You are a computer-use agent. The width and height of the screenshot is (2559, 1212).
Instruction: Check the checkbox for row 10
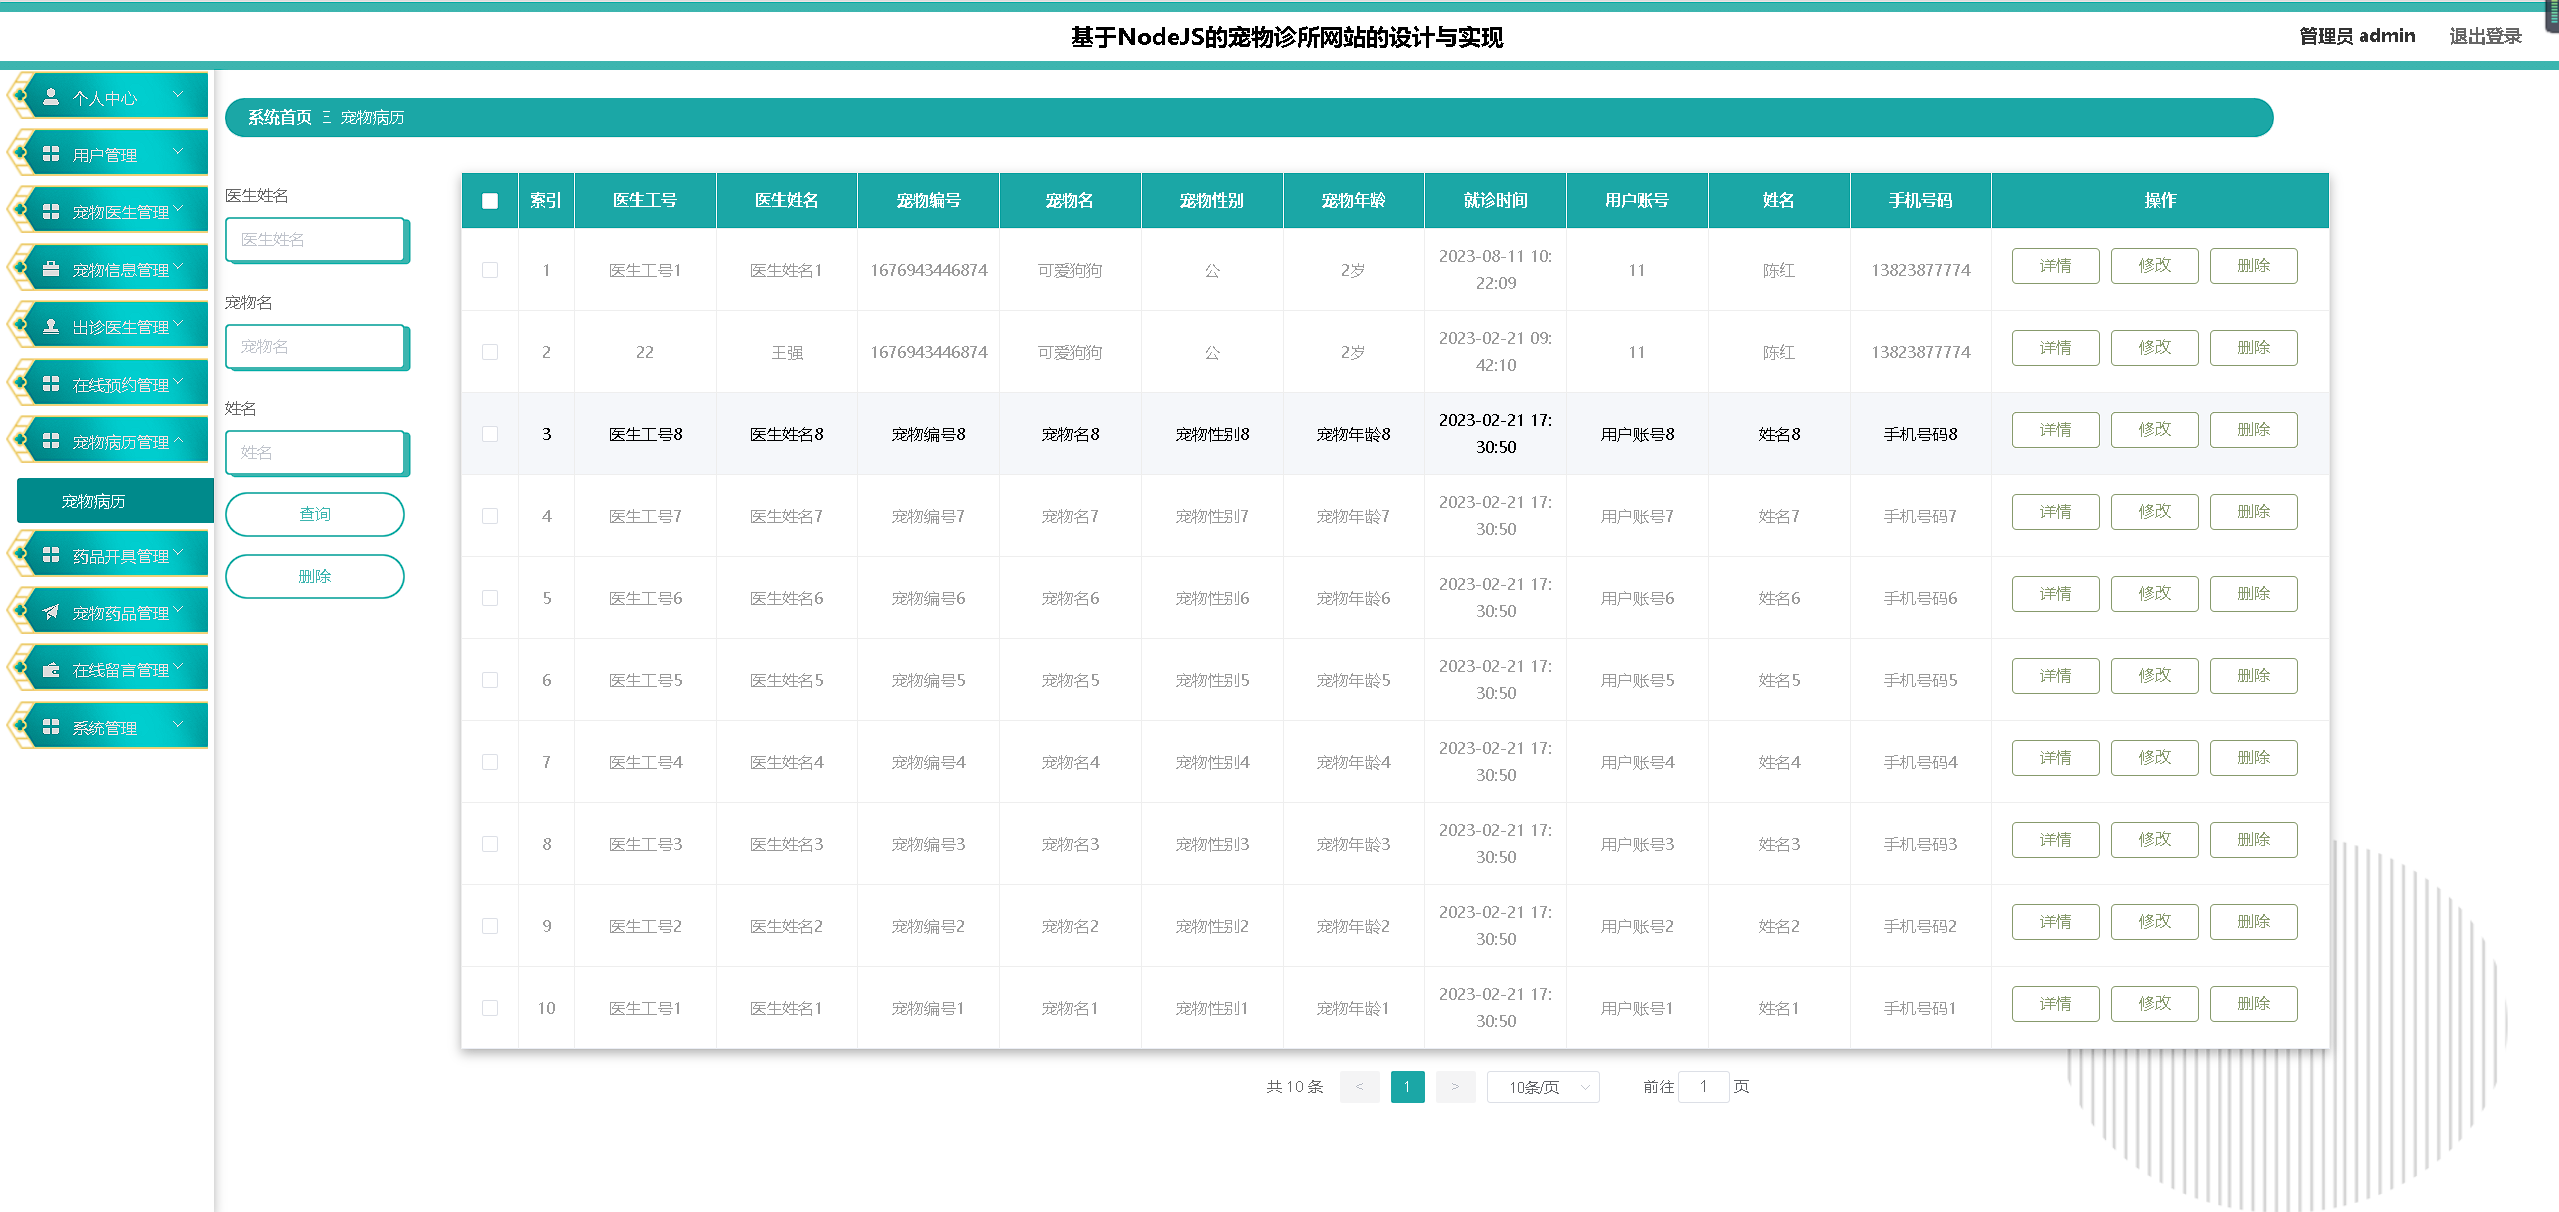(490, 1008)
